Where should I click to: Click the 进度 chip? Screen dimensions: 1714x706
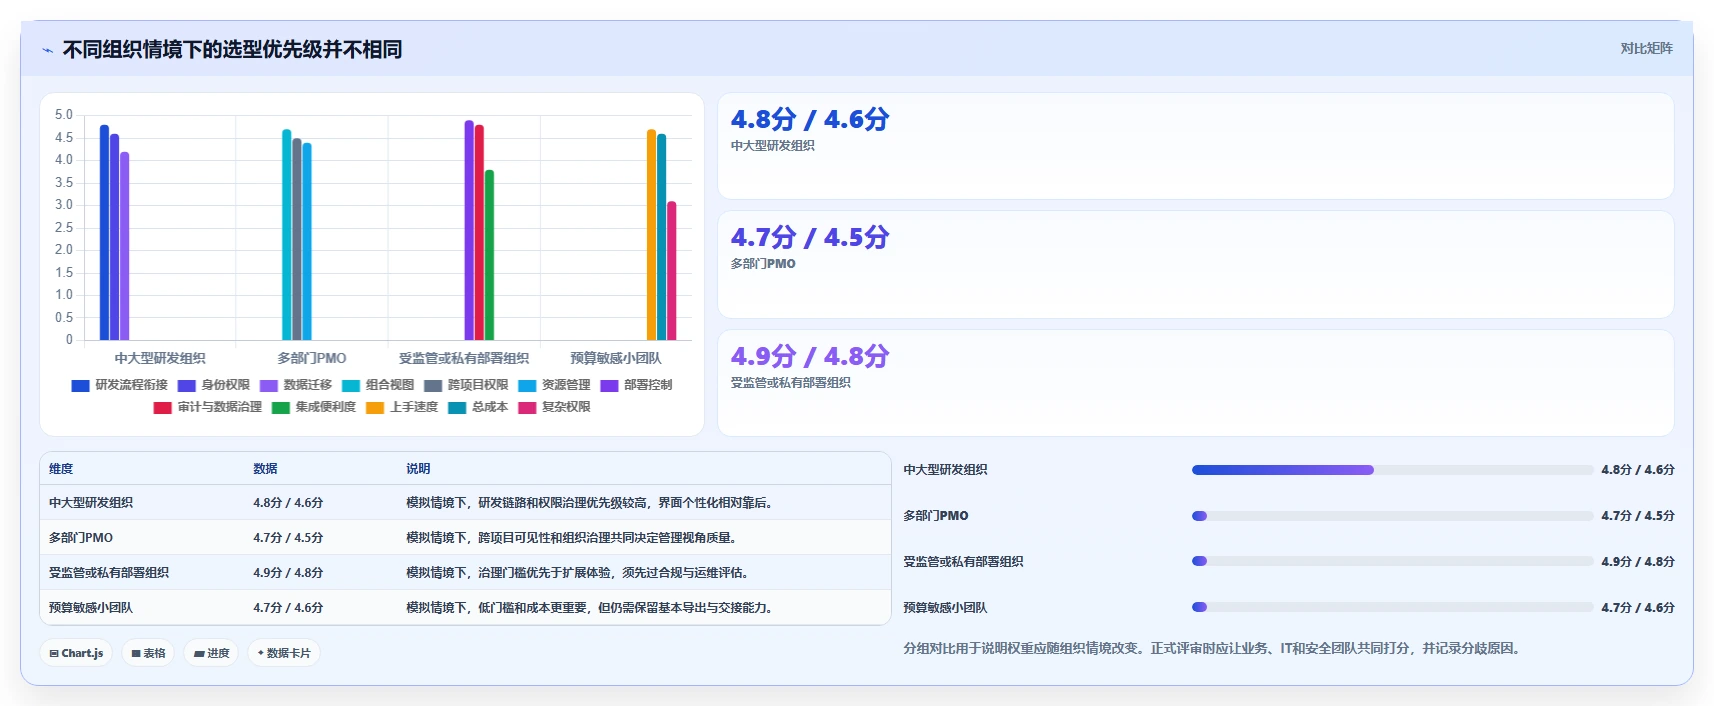211,653
